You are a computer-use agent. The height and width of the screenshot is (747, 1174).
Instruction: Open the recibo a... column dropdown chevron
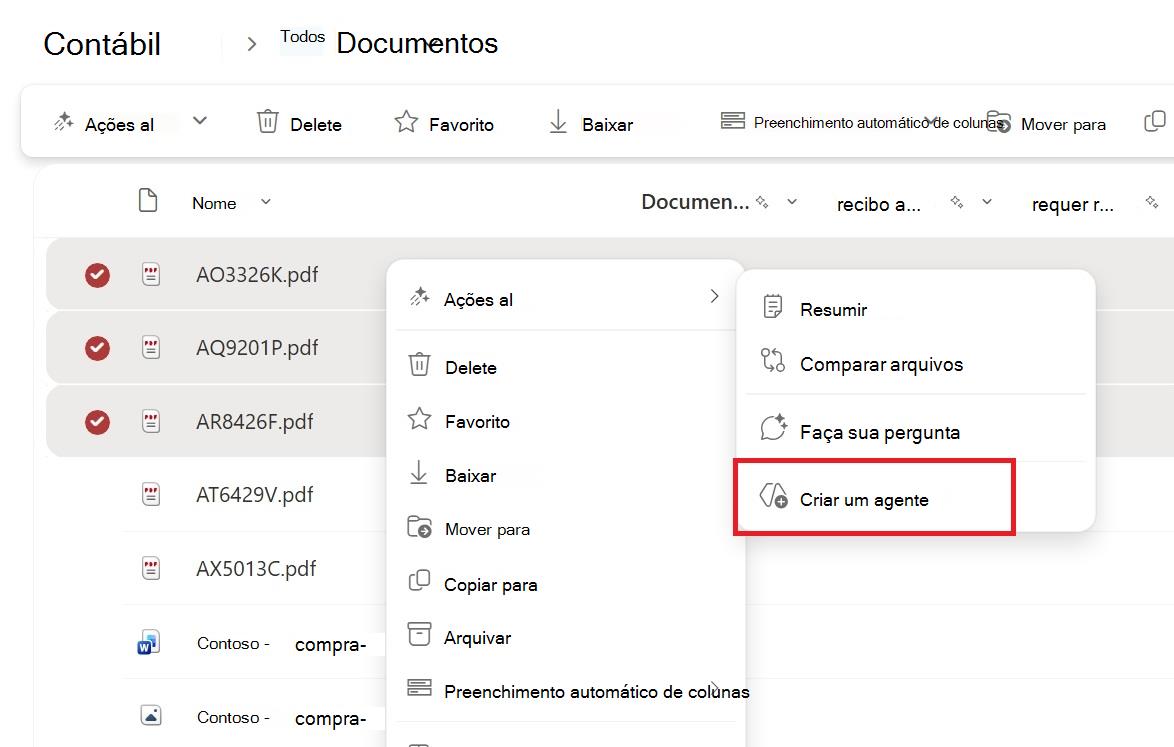(987, 202)
